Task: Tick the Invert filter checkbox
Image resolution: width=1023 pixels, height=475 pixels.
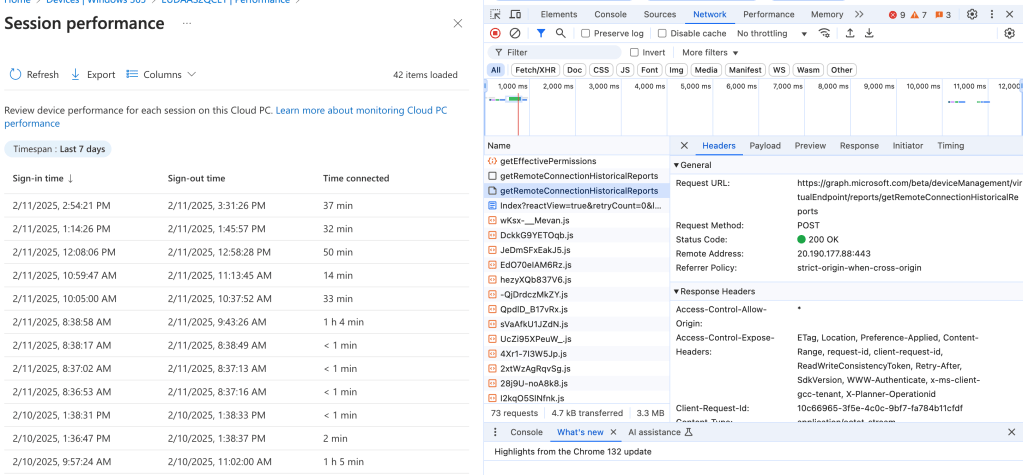Action: 634,52
